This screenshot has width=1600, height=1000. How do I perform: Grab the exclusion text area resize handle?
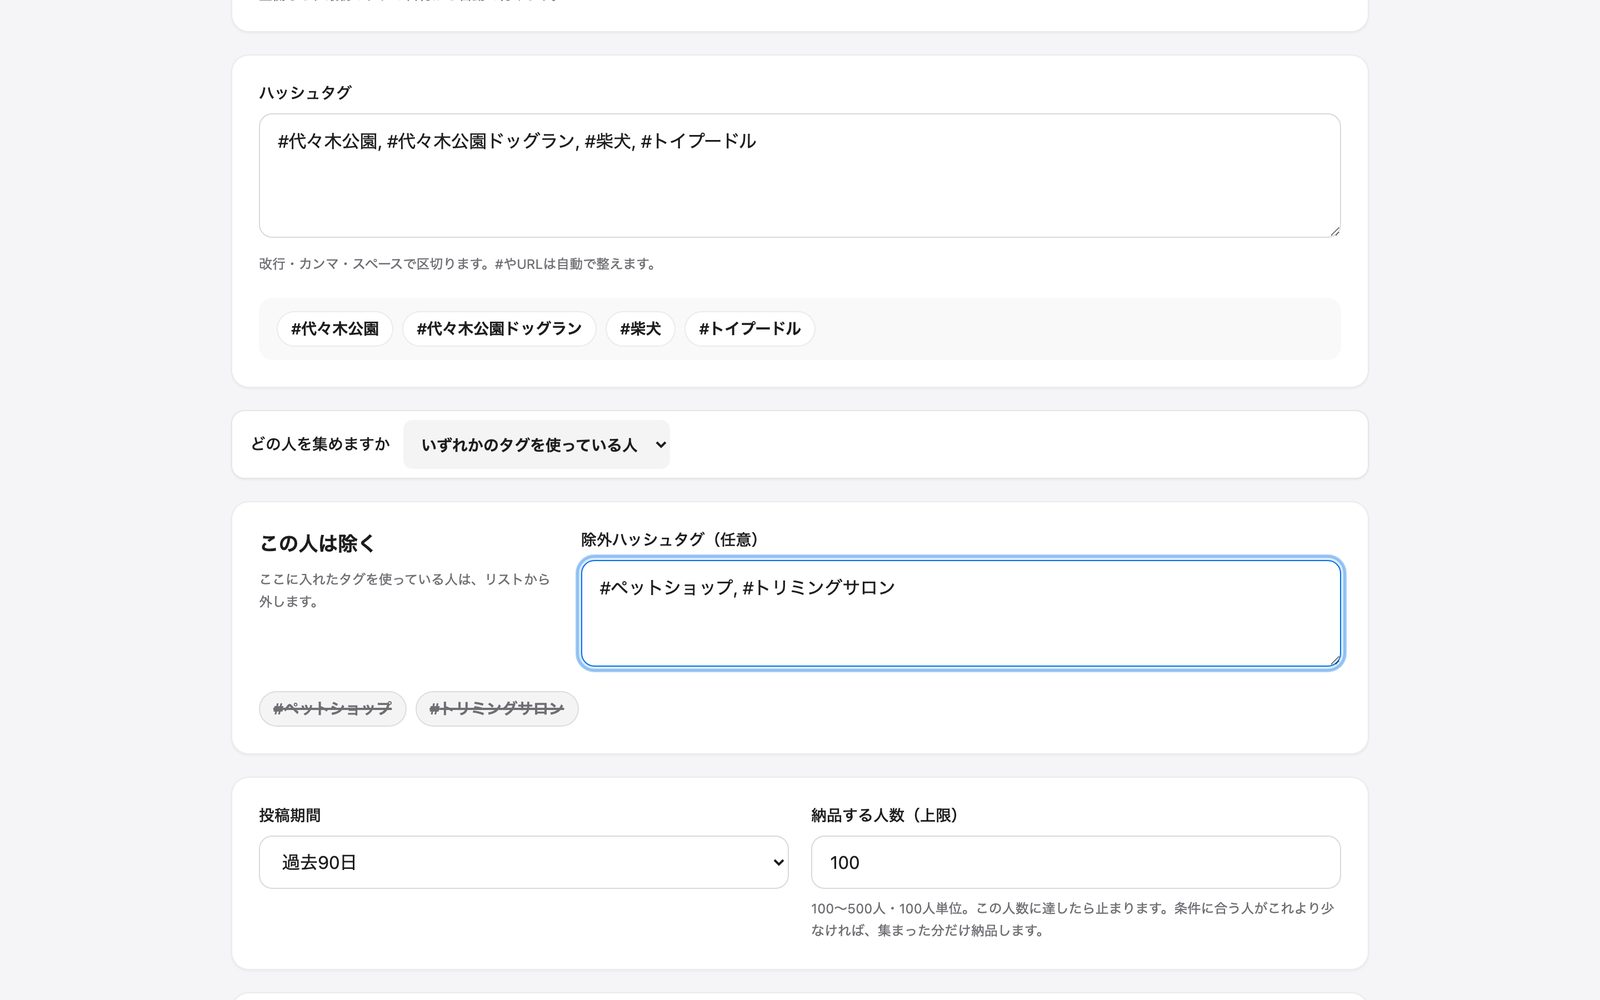pyautogui.click(x=1334, y=659)
